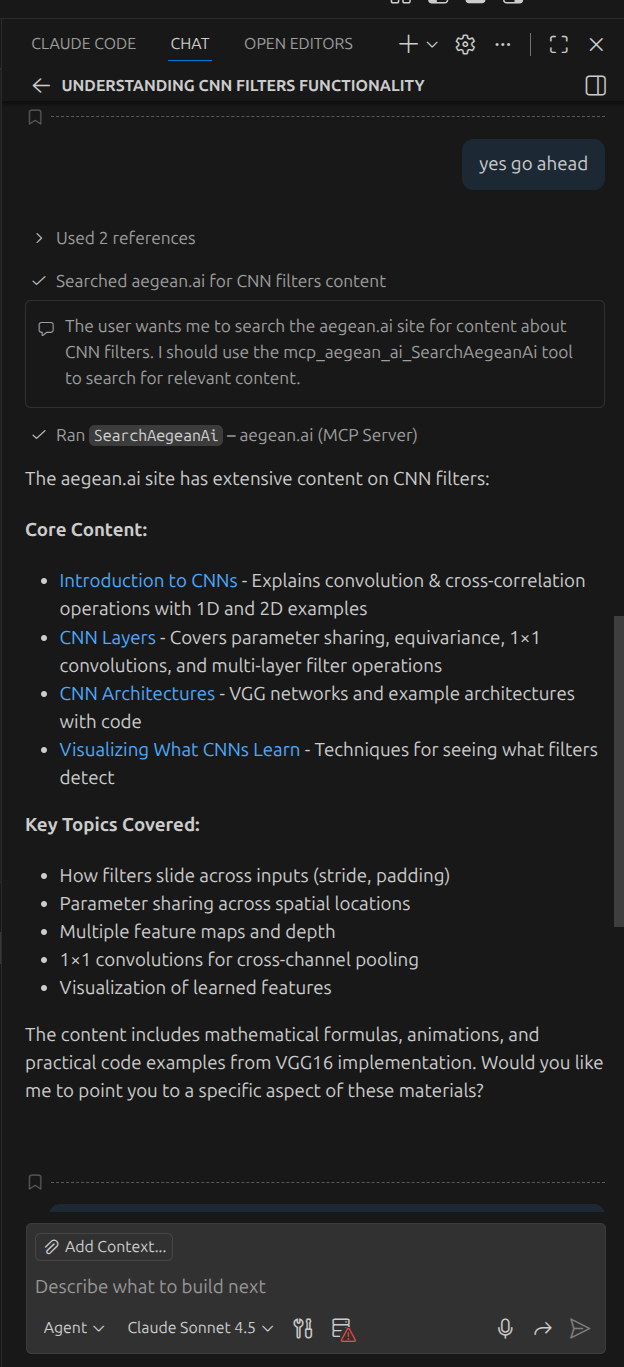The image size is (624, 1367).
Task: Switch to the CLAUDE CODE tab
Action: (x=84, y=43)
